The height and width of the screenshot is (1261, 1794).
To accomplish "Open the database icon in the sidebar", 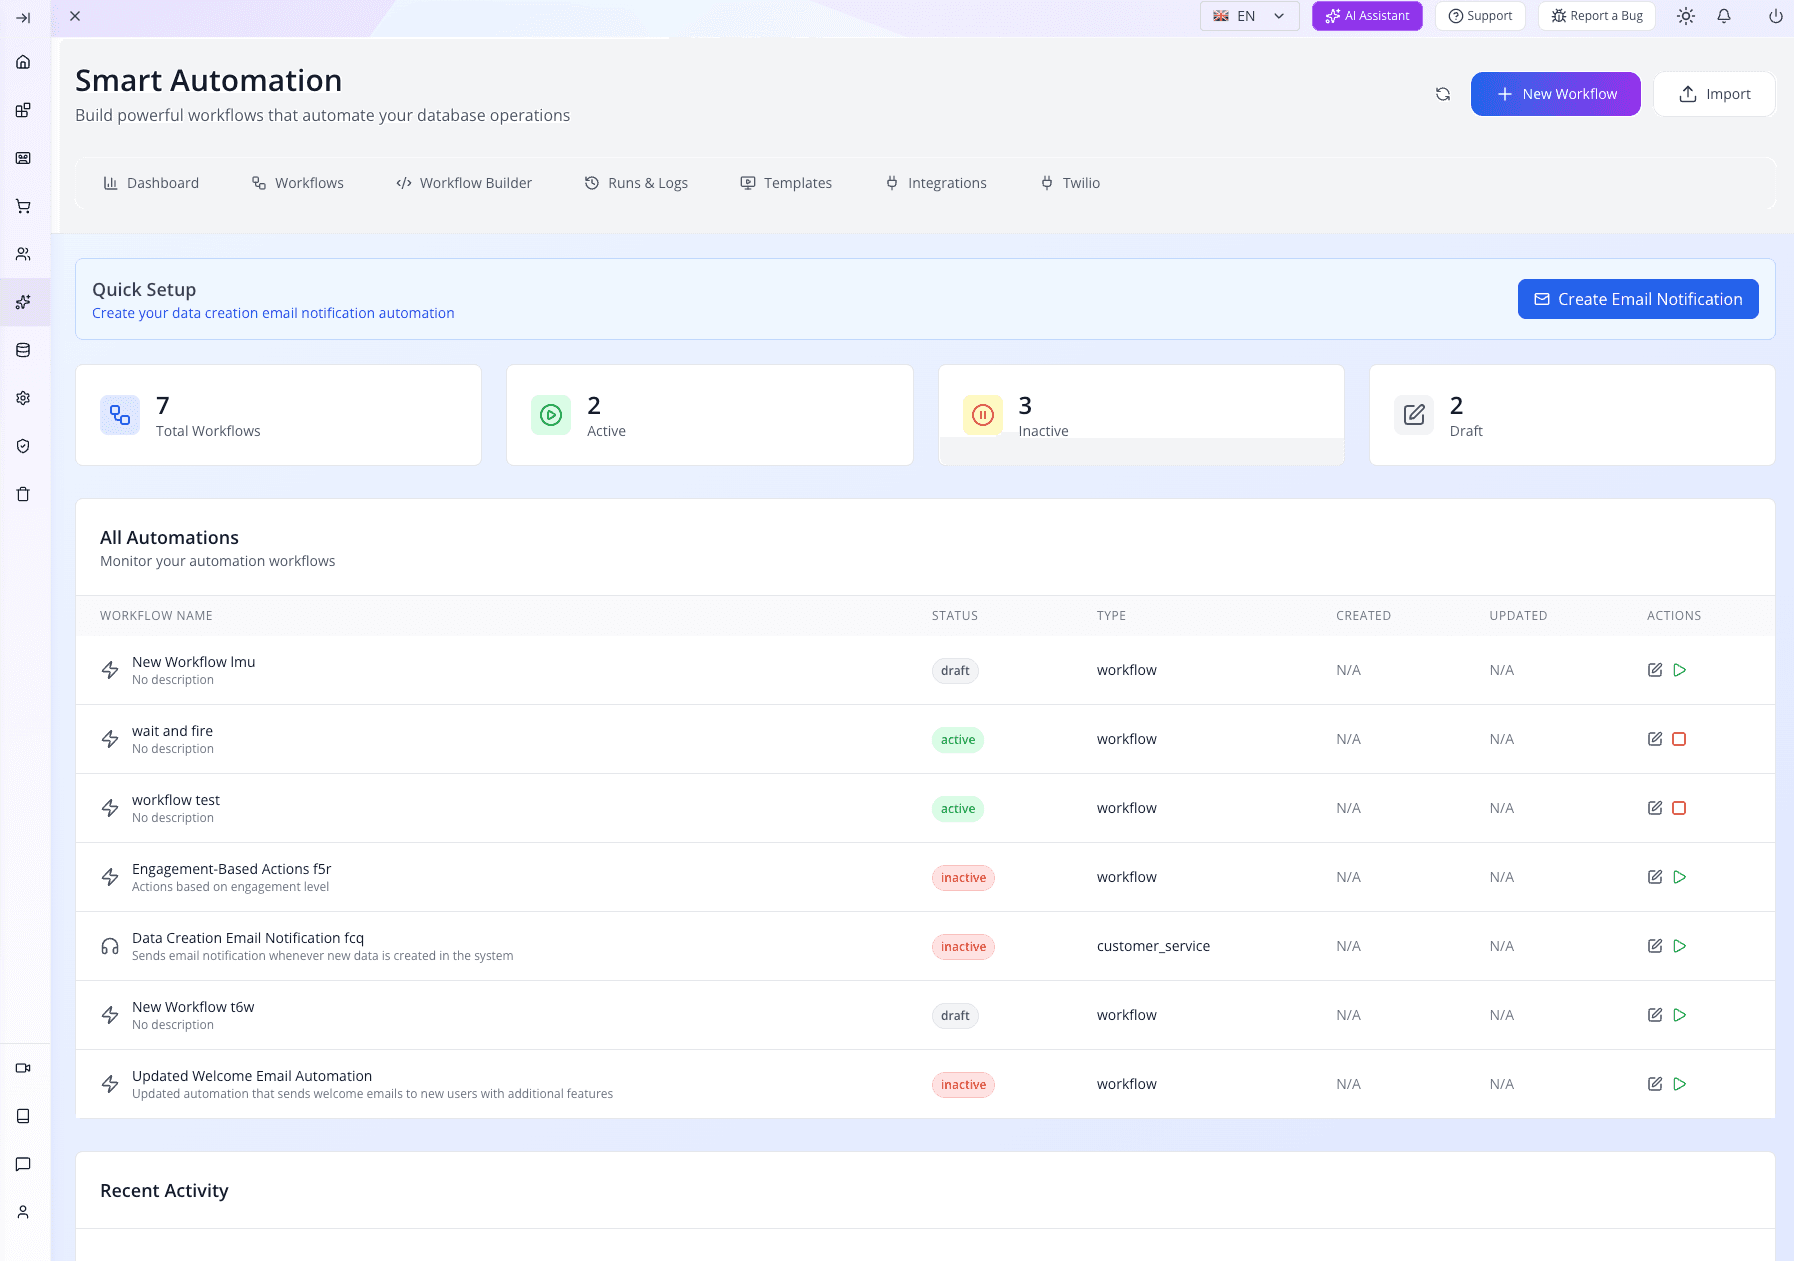I will [23, 350].
